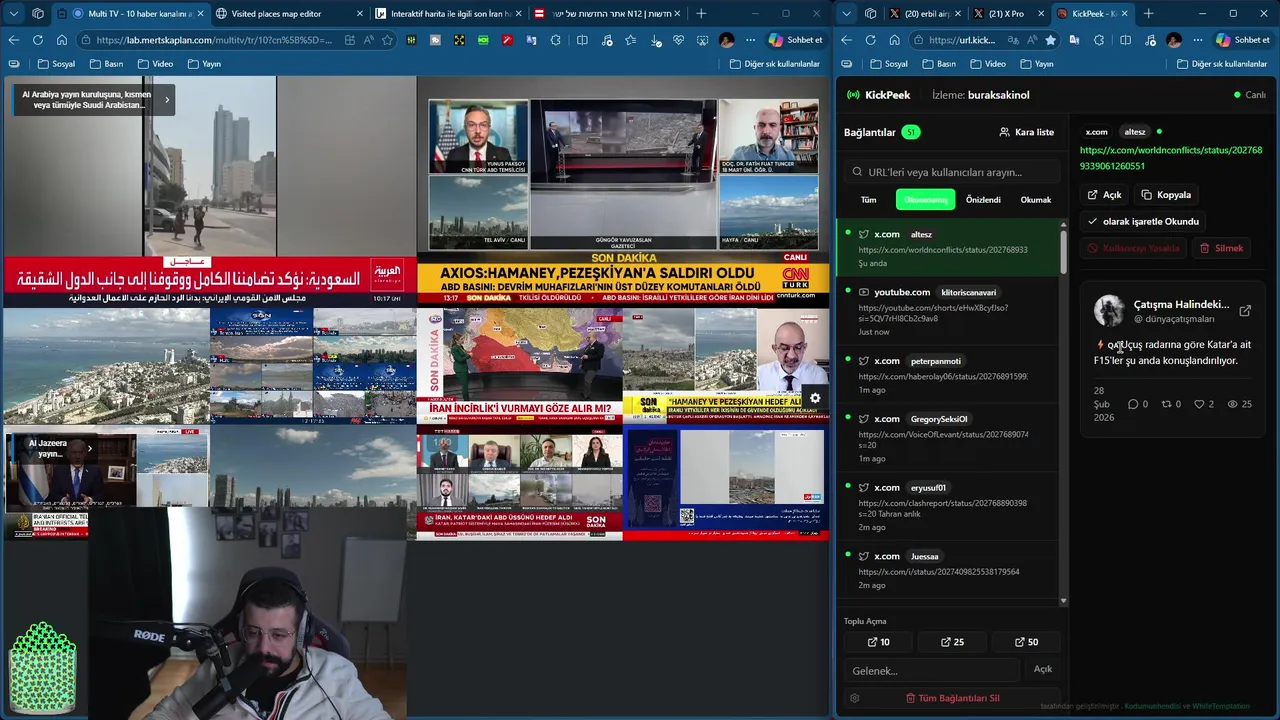Image resolution: width=1280 pixels, height=720 pixels.
Task: Select the x.com GregorySeksiOl link row
Action: pyautogui.click(x=948, y=438)
